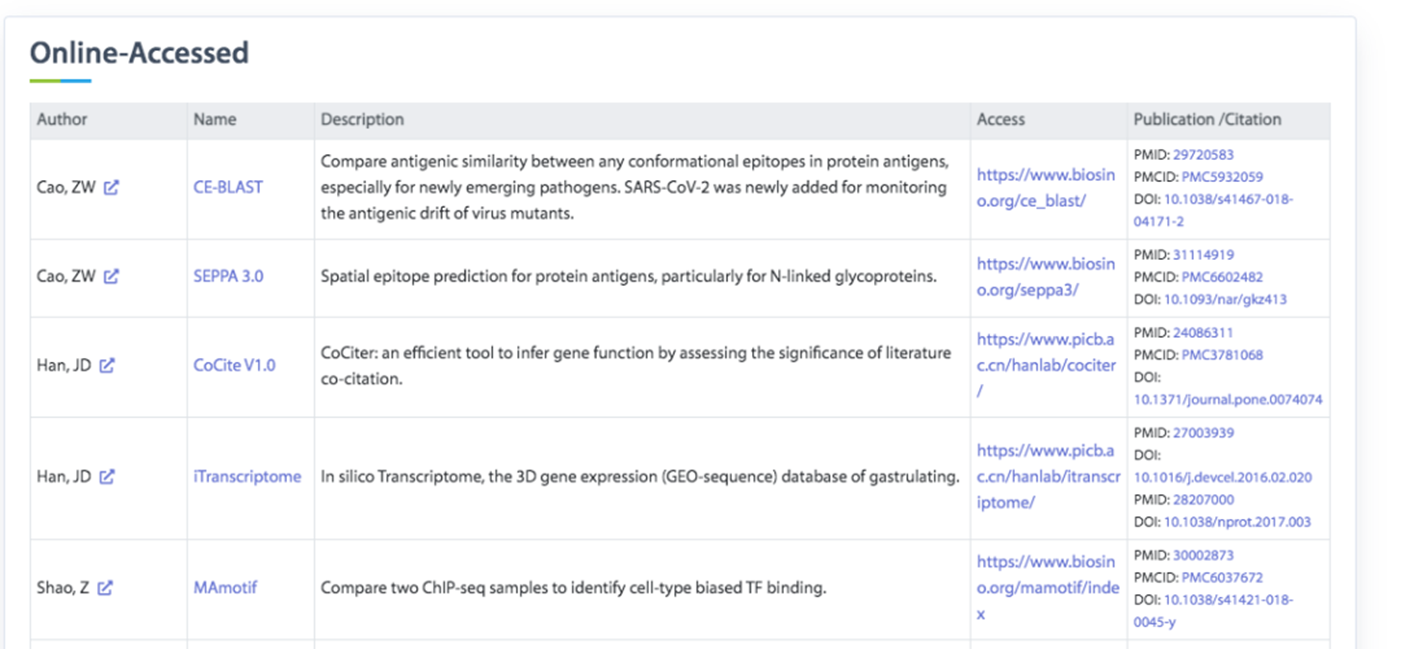Click the MAmotif name link

[x=225, y=587]
